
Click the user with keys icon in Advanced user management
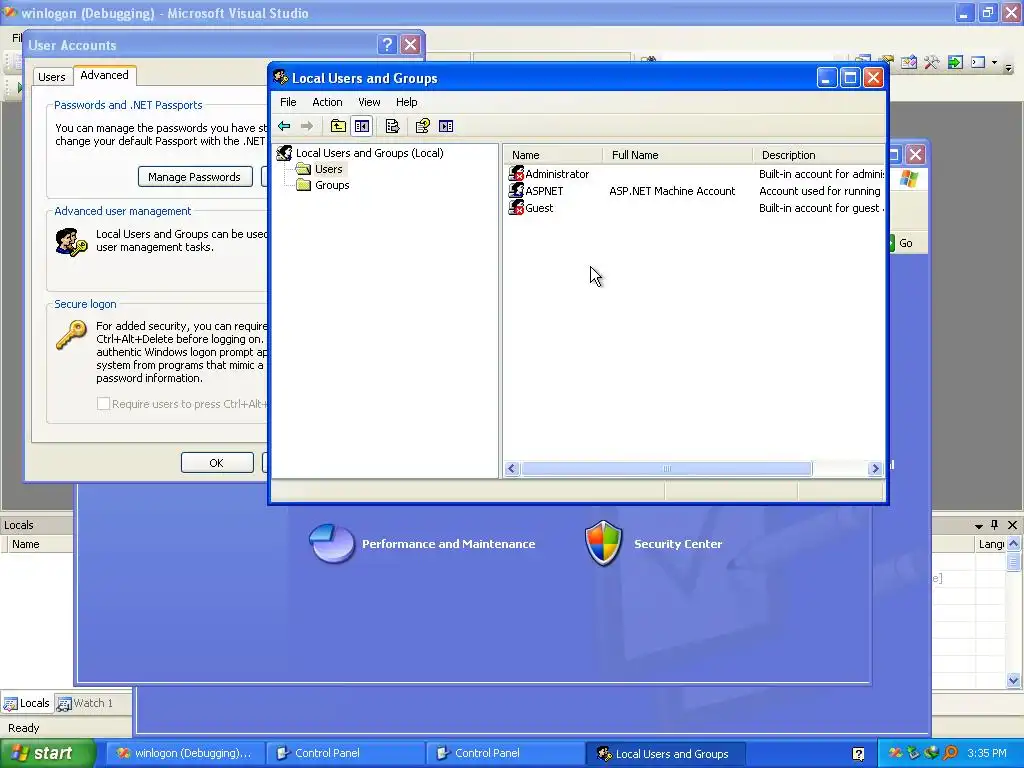pos(71,242)
